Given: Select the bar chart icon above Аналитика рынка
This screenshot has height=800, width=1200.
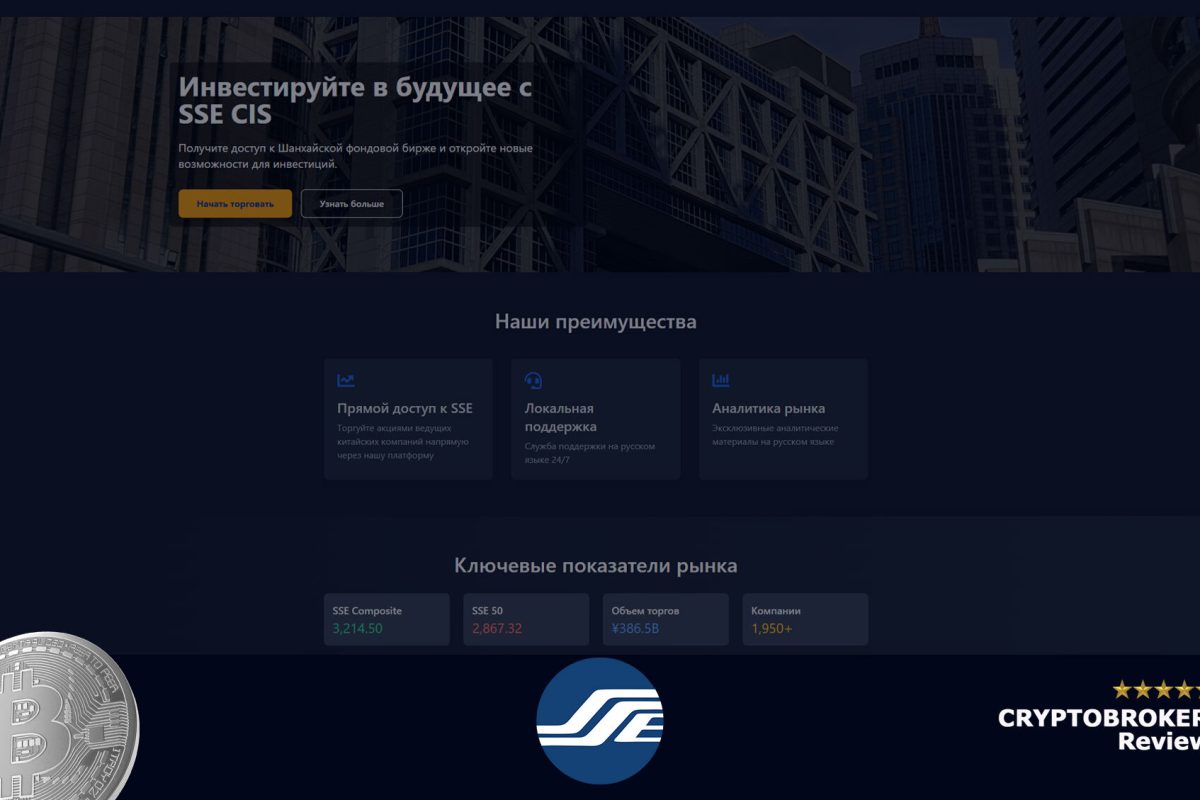Looking at the screenshot, I should point(720,381).
